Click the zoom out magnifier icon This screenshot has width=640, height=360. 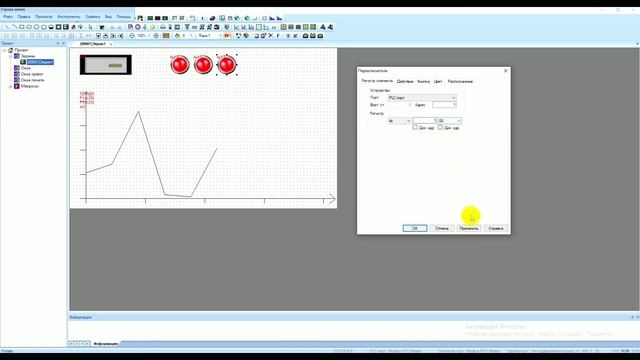pyautogui.click(x=132, y=36)
